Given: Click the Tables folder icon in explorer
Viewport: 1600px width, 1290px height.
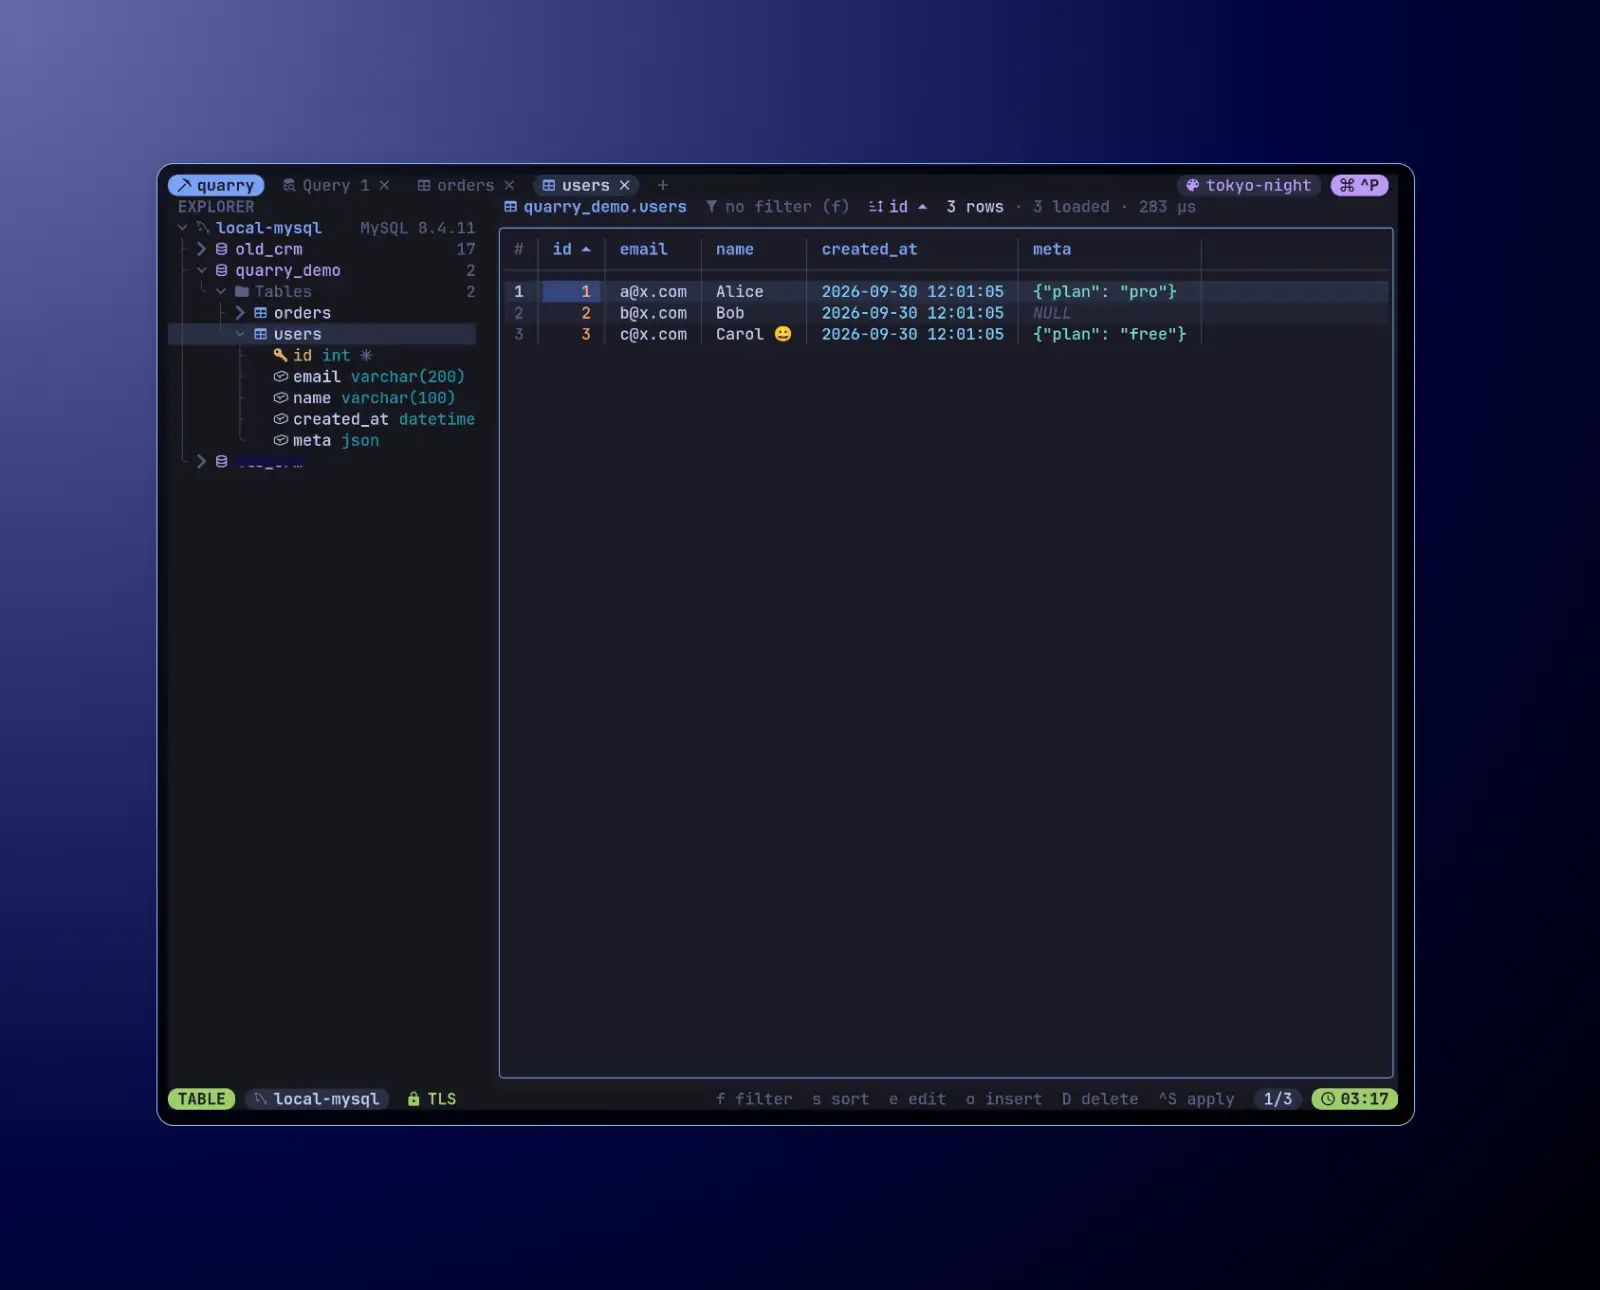Looking at the screenshot, I should tap(241, 291).
